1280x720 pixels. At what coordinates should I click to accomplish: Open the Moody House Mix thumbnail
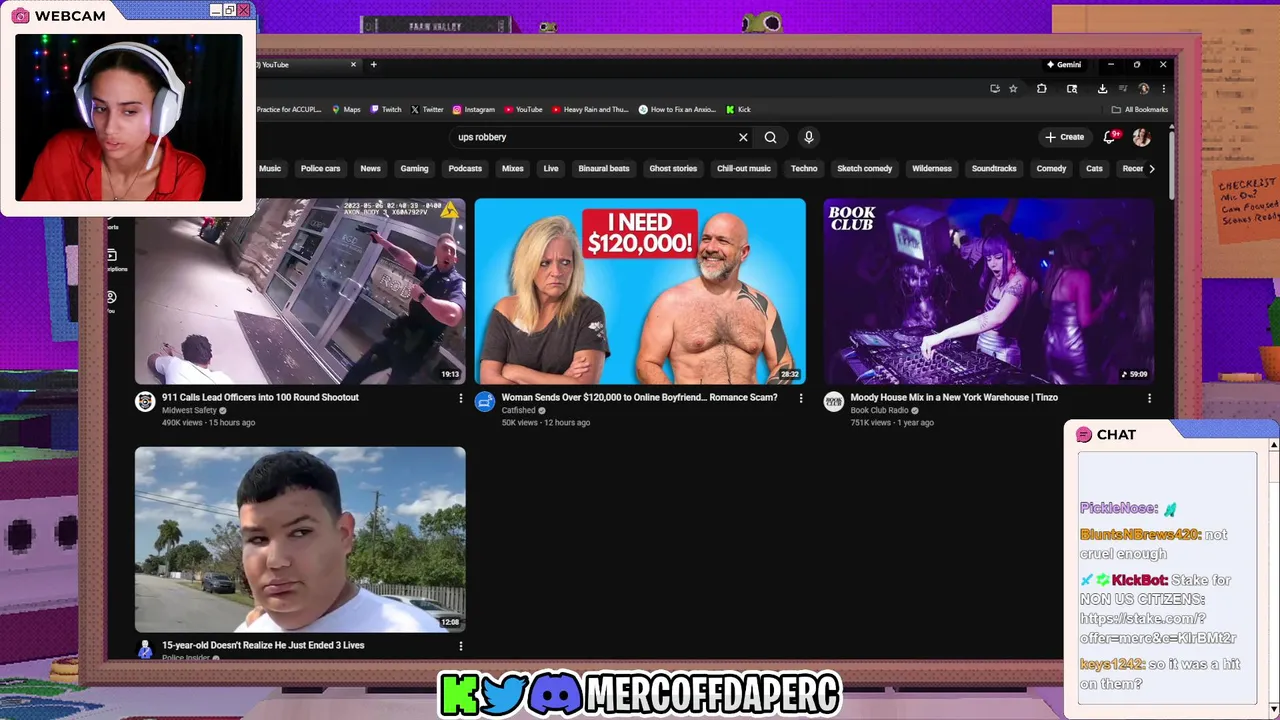point(989,291)
